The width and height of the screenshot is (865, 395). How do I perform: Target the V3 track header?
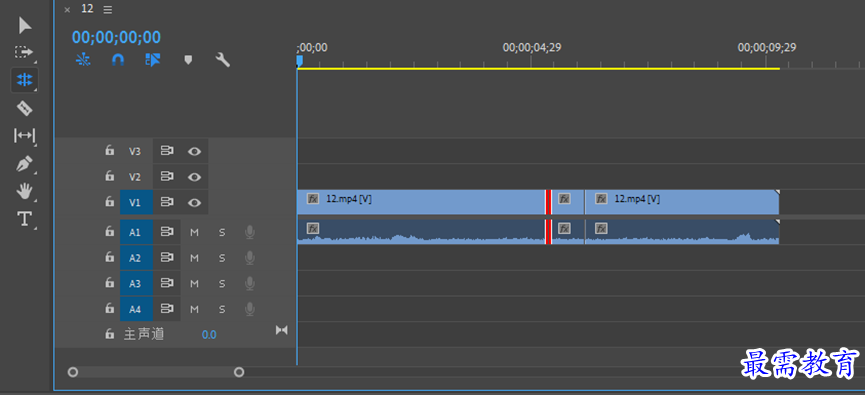click(135, 151)
